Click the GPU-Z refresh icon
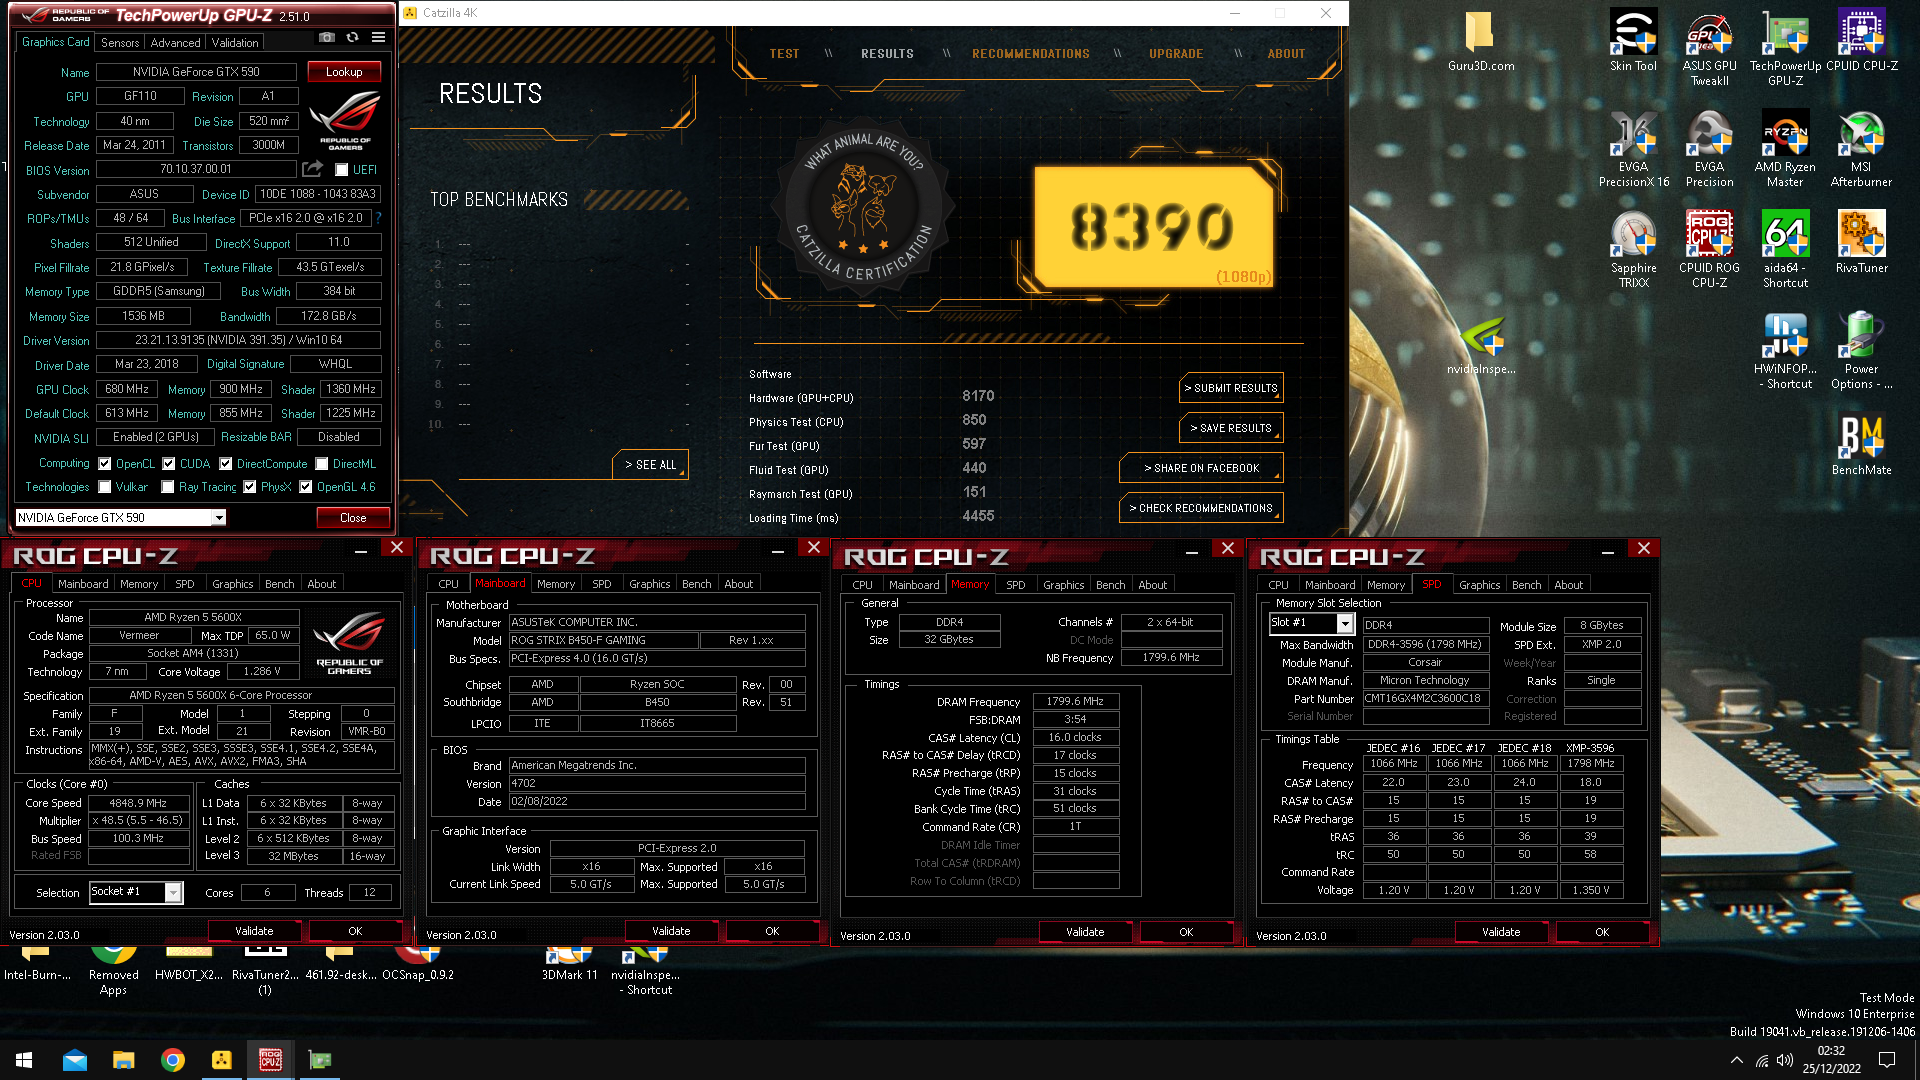 [352, 37]
